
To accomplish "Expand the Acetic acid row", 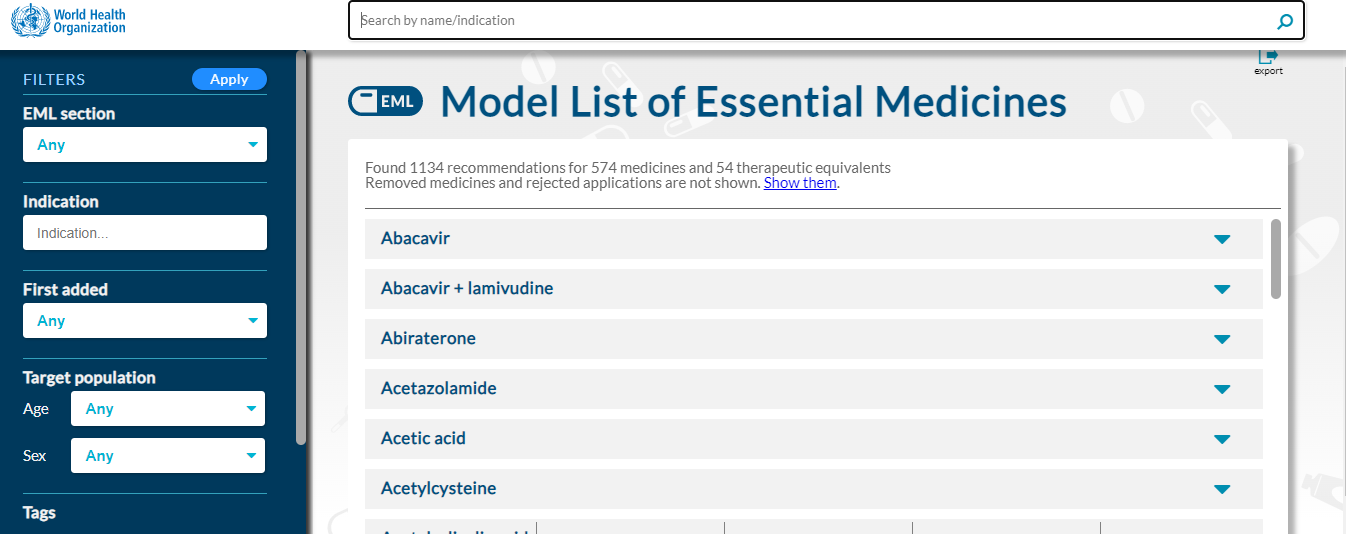I will tap(1221, 439).
